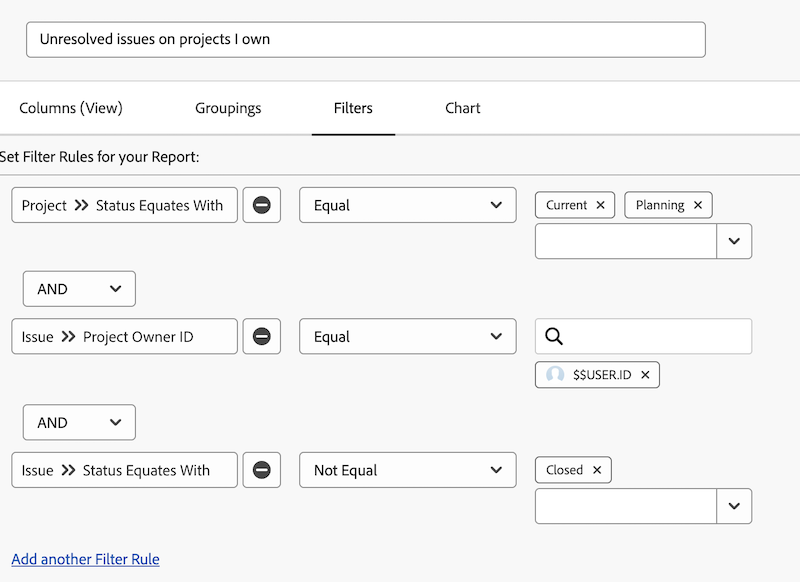Click the search magnifier icon

tap(554, 337)
